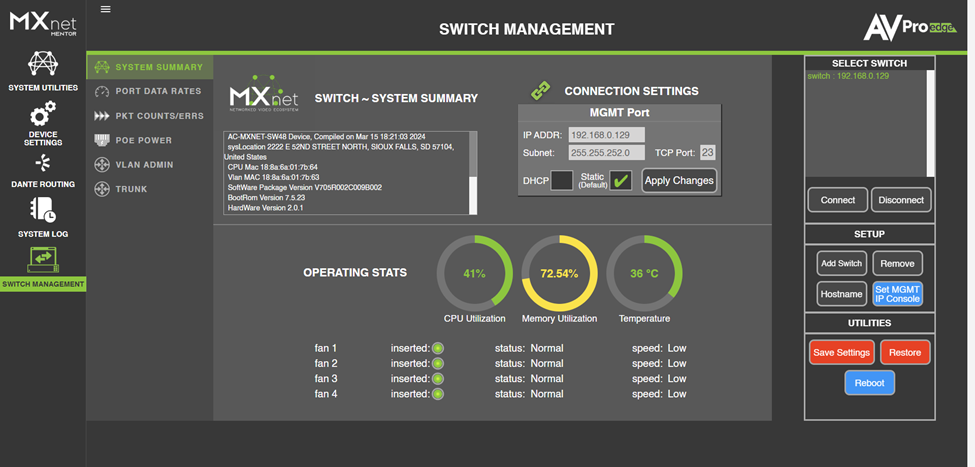The width and height of the screenshot is (975, 467).
Task: Select switch : 192.168.0.129 entry
Action: pos(848,76)
